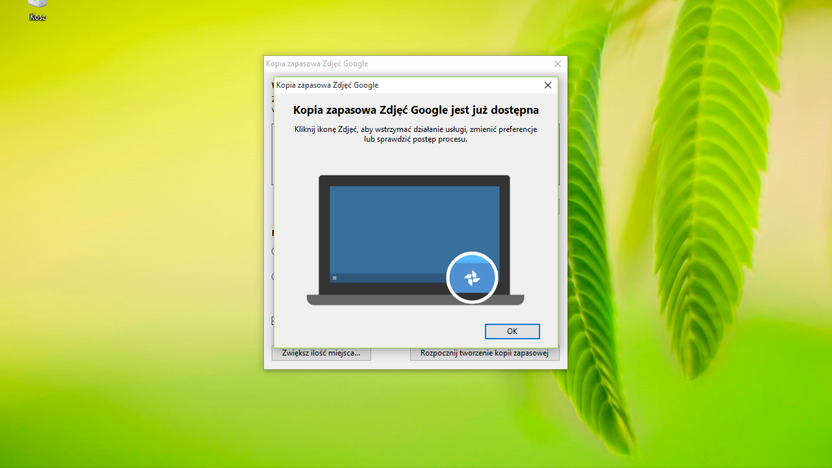Click the instruction text starting 'Kliknij ikonę Zdjęć'

pyautogui.click(x=415, y=134)
